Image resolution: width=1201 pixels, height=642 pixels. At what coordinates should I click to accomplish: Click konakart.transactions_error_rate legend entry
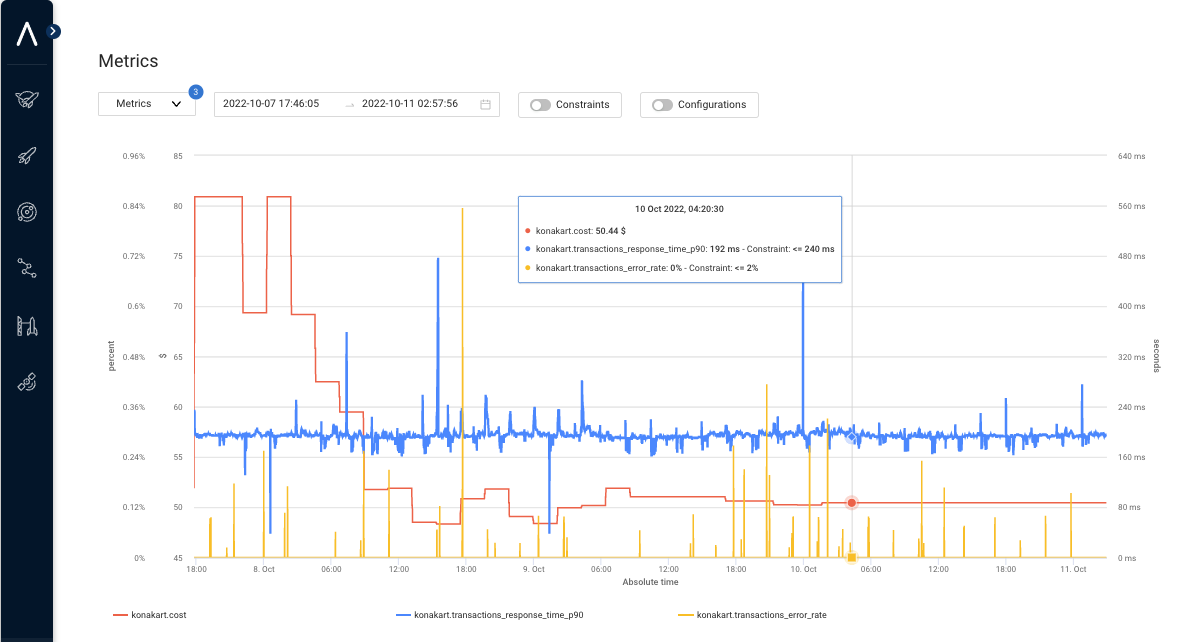761,615
